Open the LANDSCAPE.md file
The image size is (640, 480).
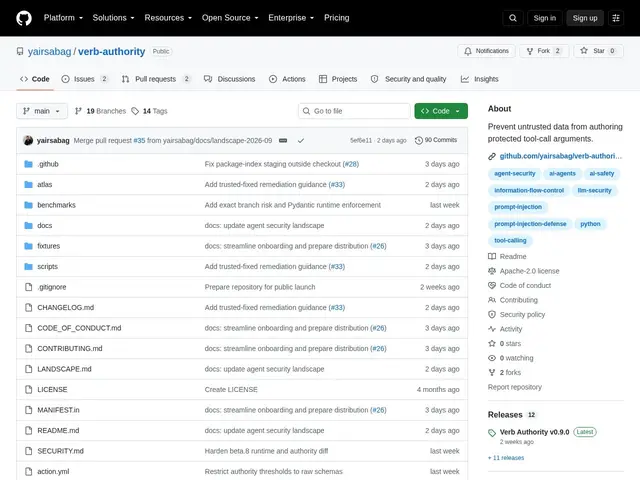click(64, 369)
